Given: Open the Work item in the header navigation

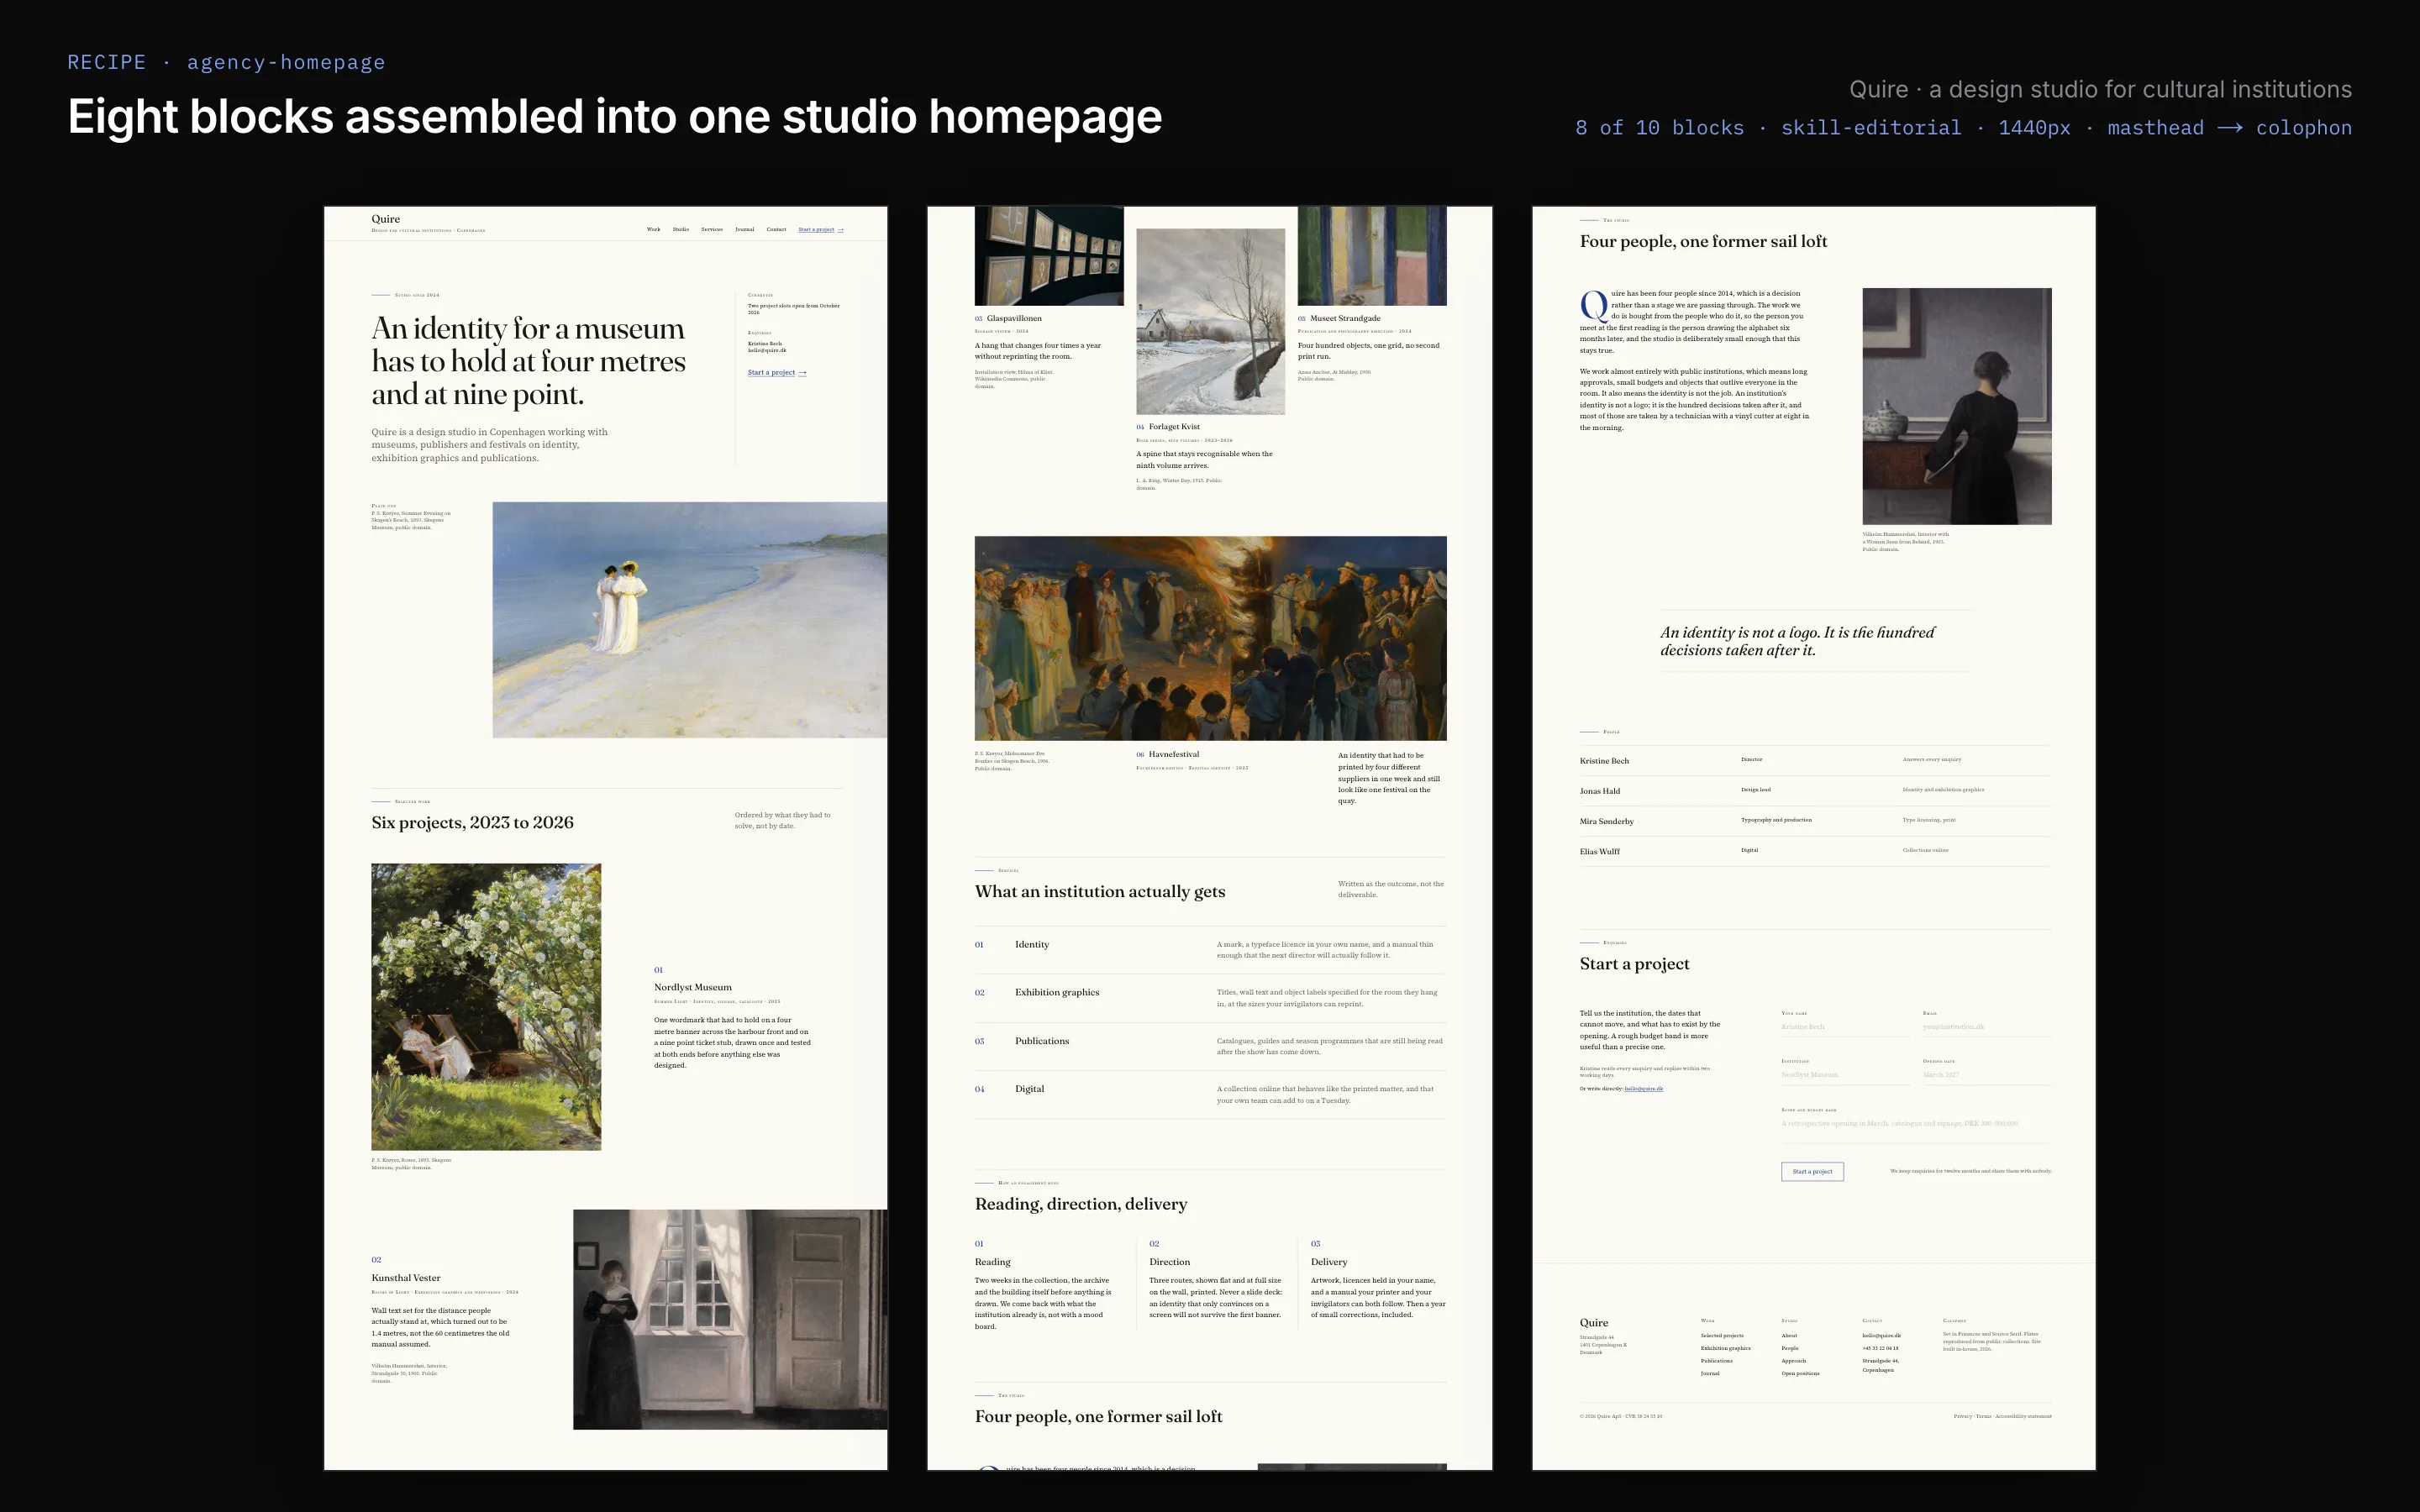Looking at the screenshot, I should pos(653,229).
